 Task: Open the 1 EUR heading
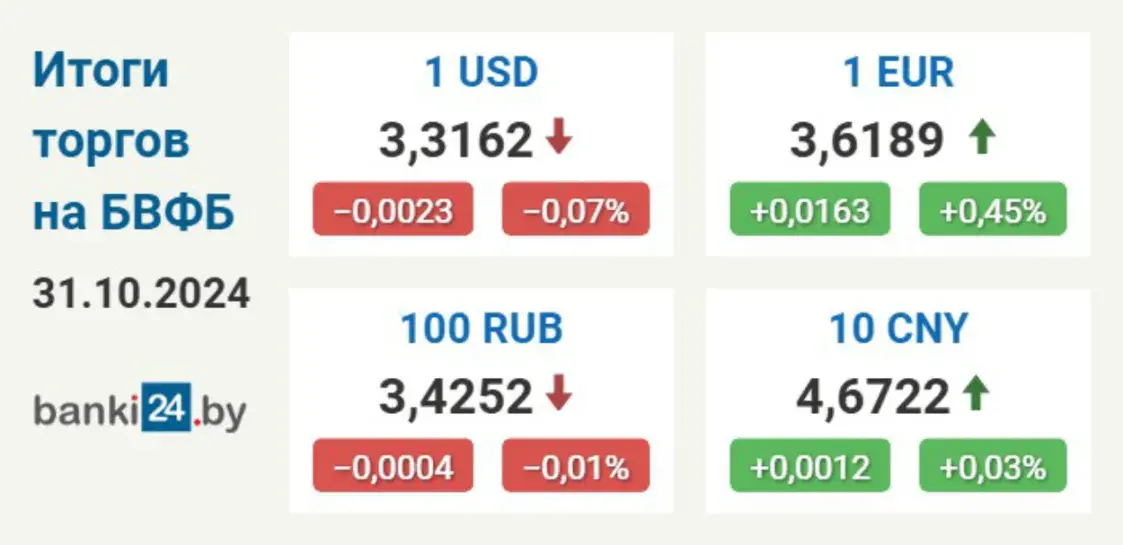898,72
